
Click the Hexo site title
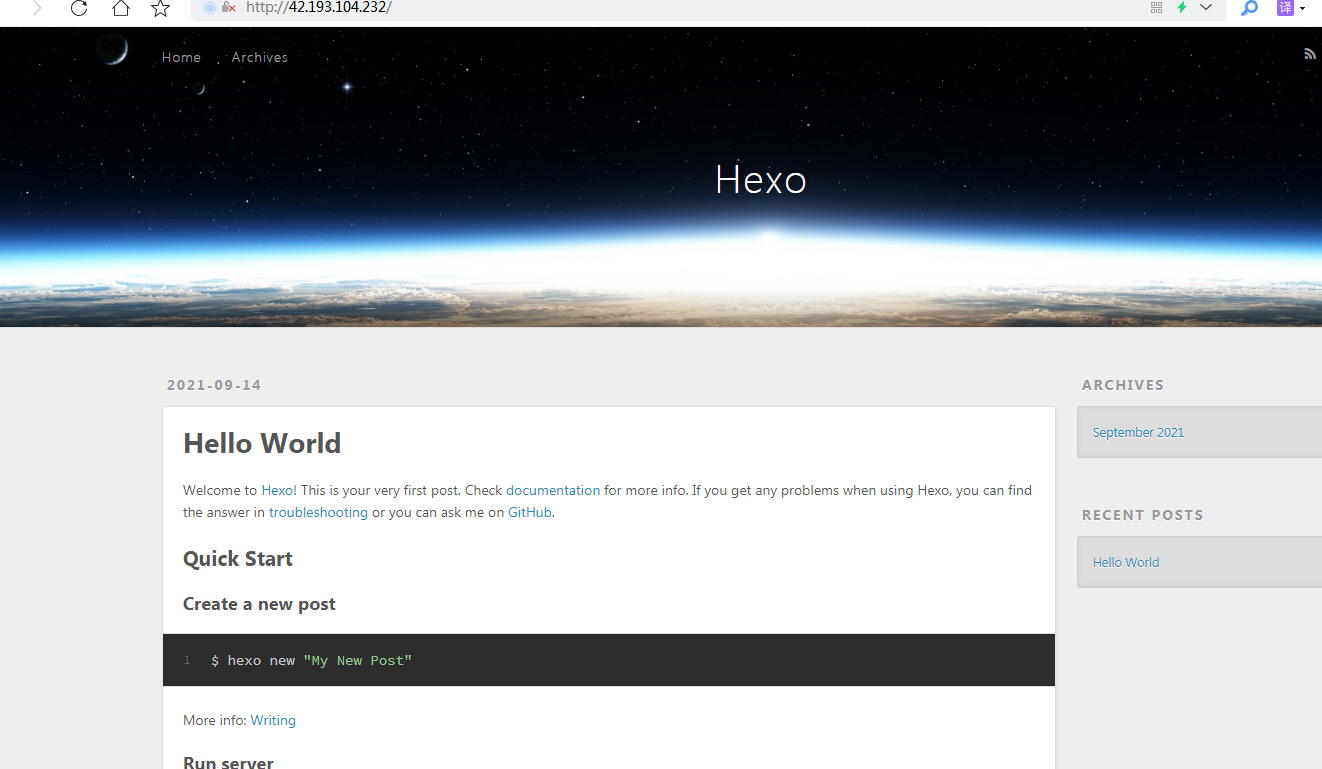pos(761,179)
